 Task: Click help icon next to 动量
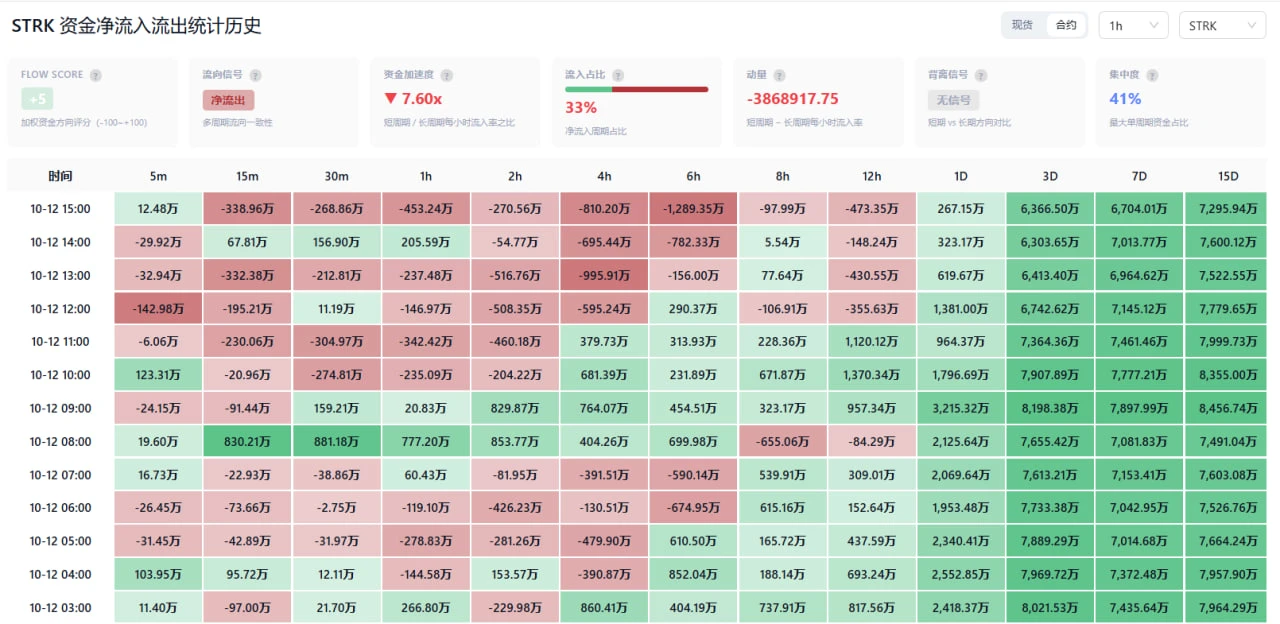coord(779,75)
